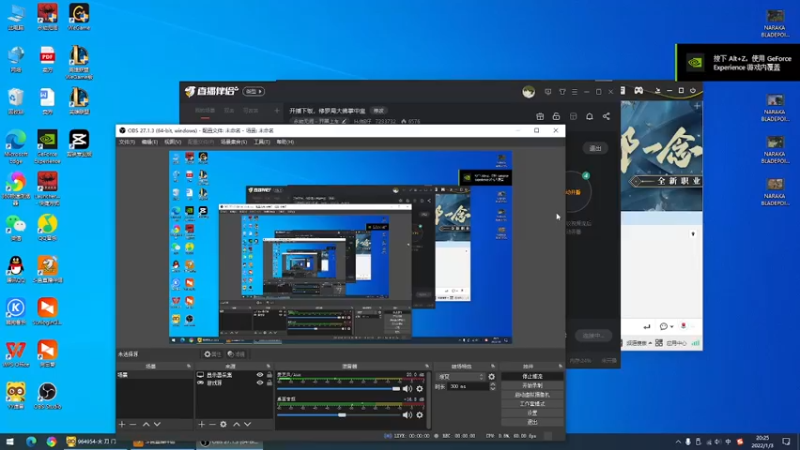Open GeForce Experience desktop shortcut
This screenshot has width=800, height=450.
[47, 146]
